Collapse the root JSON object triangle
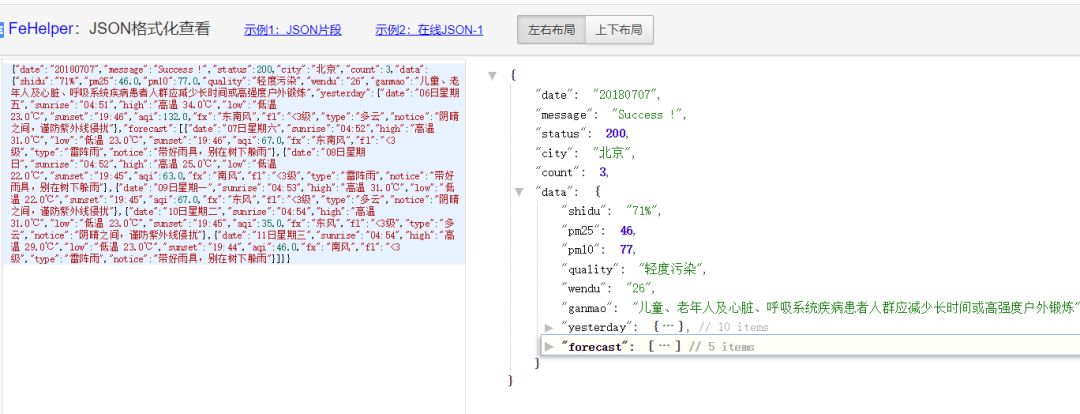The image size is (1080, 414). coord(492,76)
